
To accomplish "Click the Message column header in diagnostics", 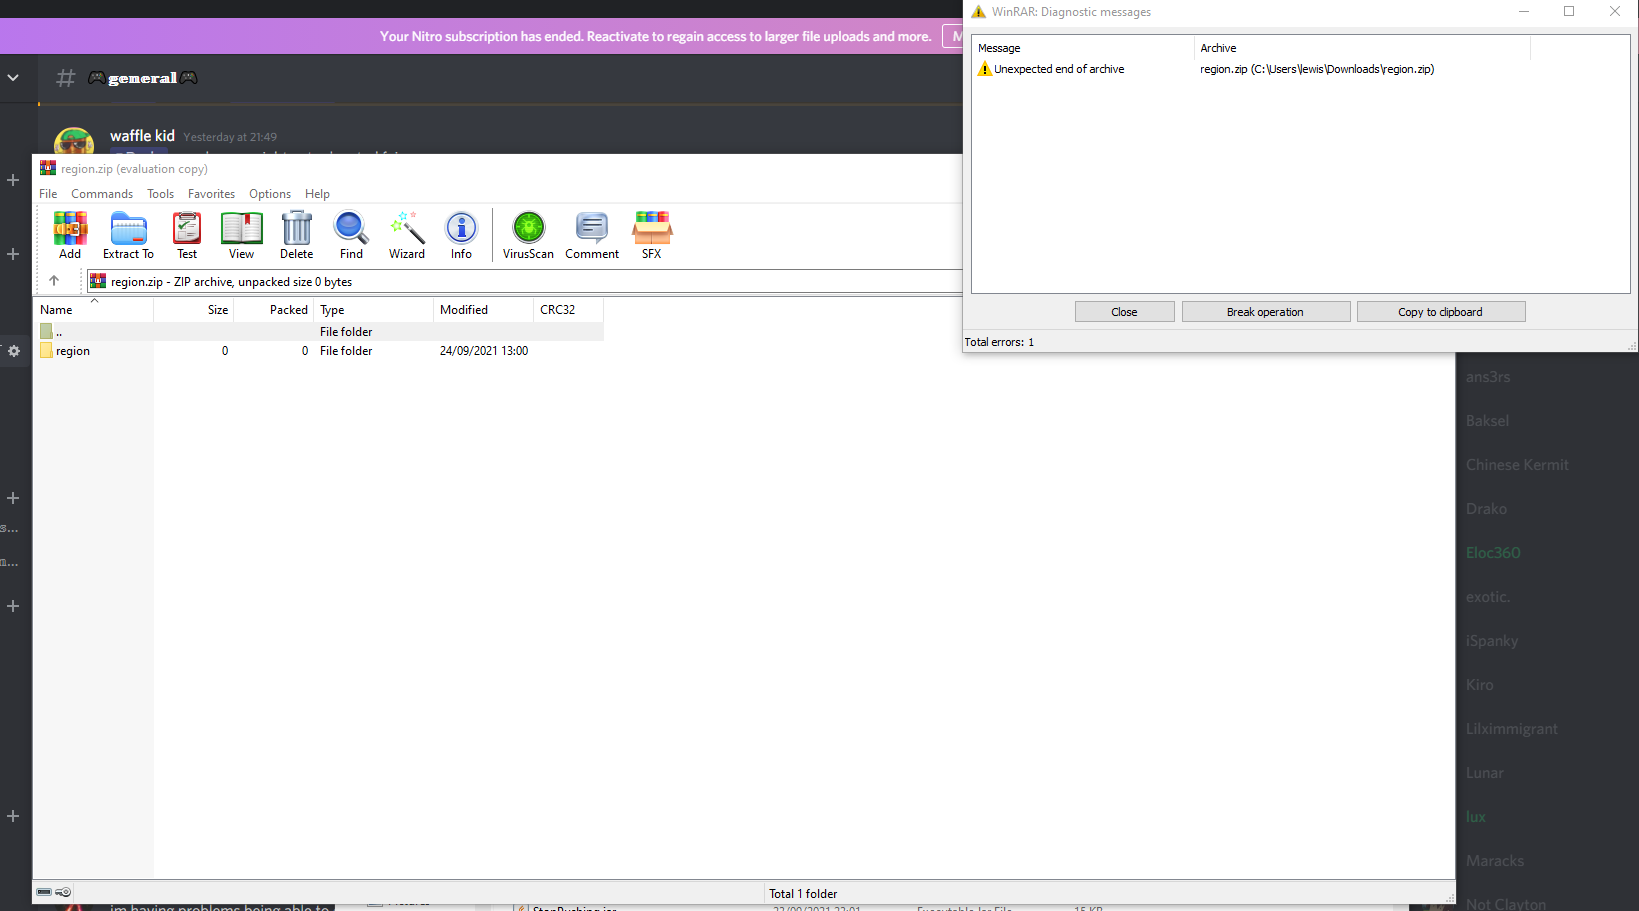I will [1083, 48].
